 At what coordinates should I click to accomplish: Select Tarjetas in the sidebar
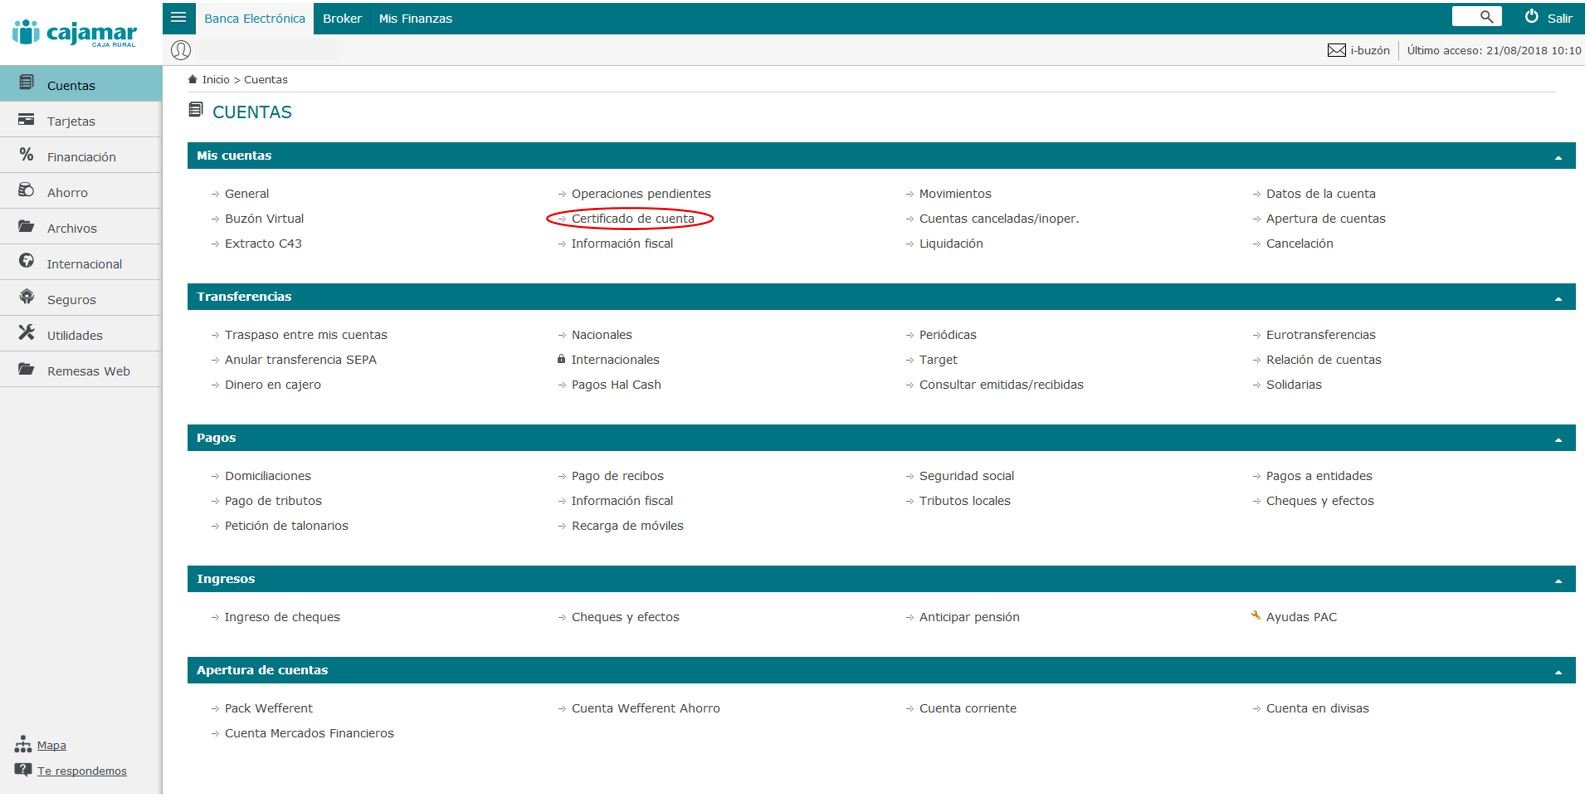pyautogui.click(x=81, y=120)
